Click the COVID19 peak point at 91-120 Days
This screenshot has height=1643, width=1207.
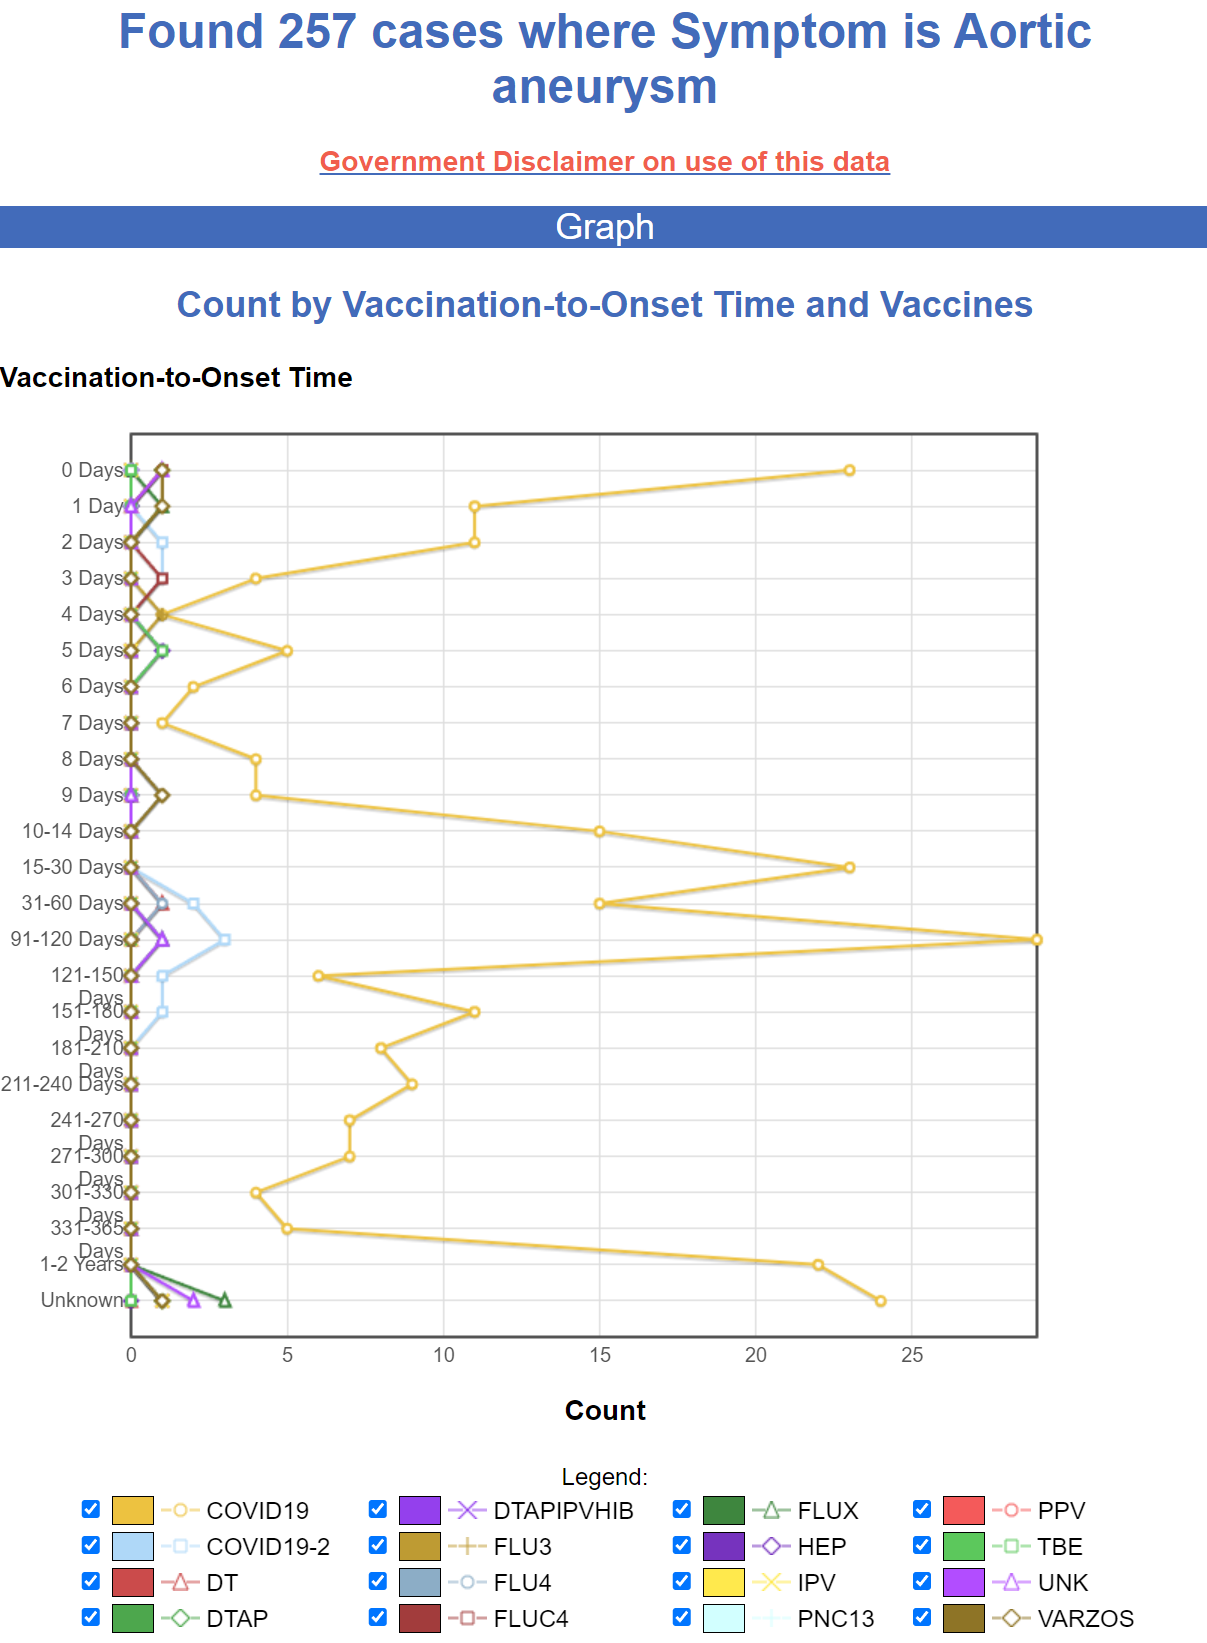coord(1036,940)
